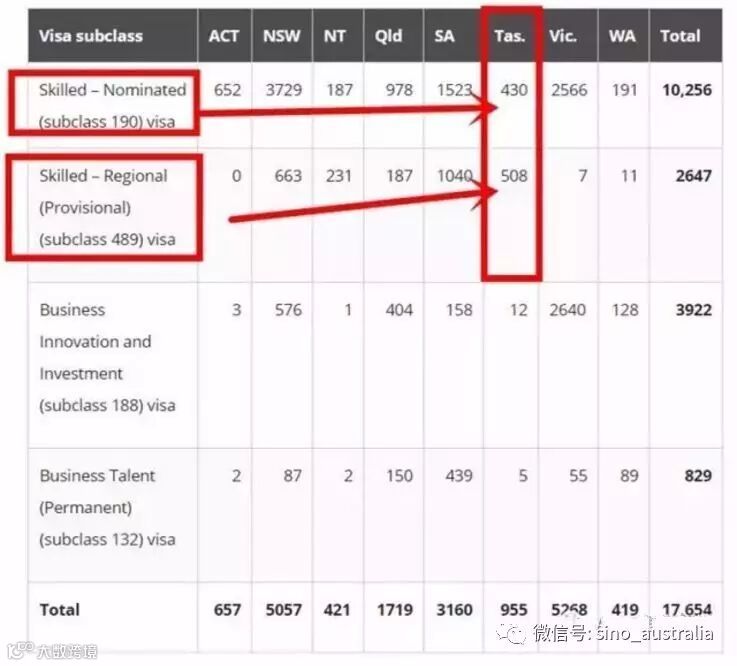Click the Tasmania value 508 cell
737x666 pixels.
coord(512,176)
